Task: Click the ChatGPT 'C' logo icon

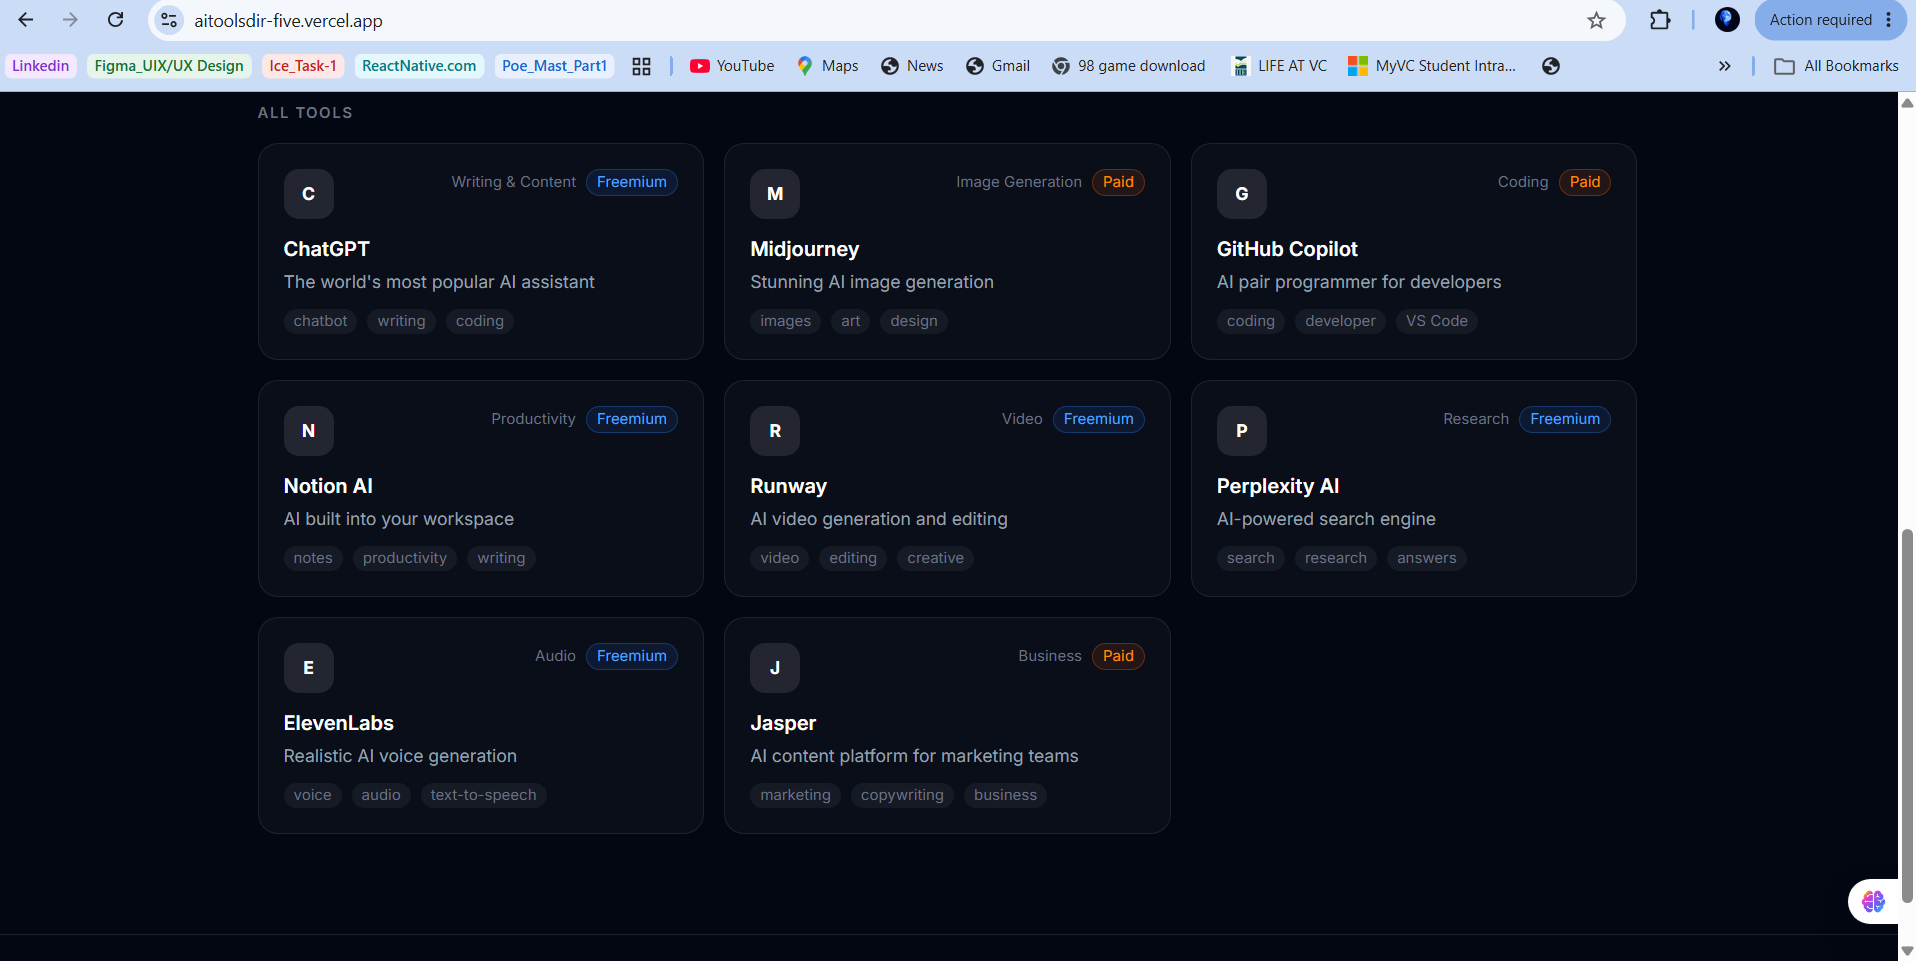Action: click(x=309, y=194)
